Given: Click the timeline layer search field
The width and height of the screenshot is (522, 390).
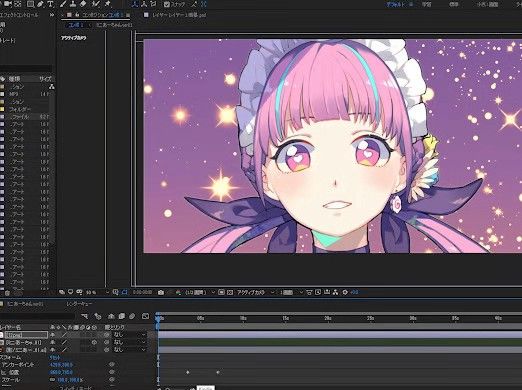Looking at the screenshot, I should click(37, 316).
